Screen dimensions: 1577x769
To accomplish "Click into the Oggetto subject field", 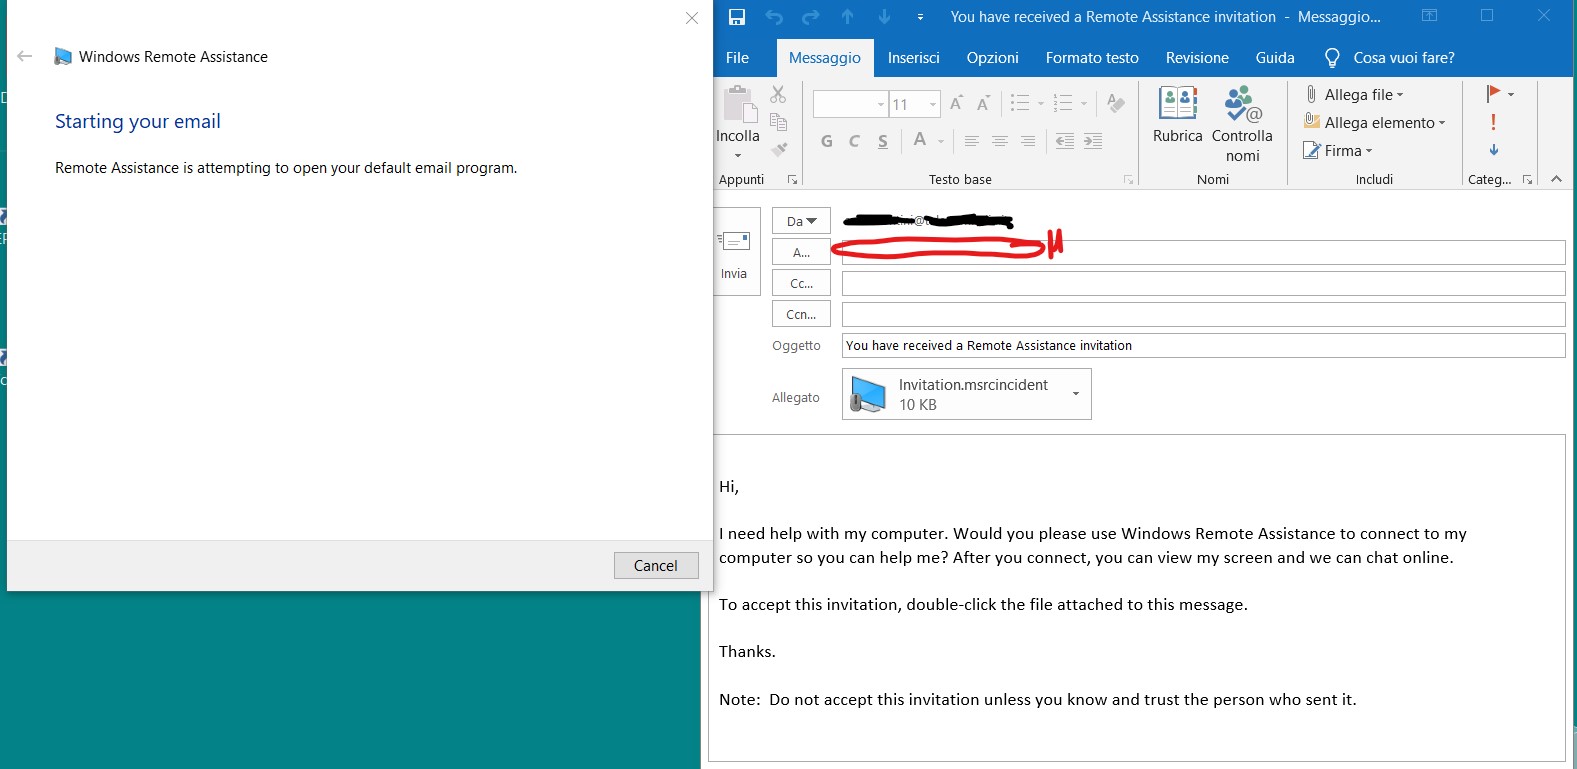I will (x=1202, y=346).
